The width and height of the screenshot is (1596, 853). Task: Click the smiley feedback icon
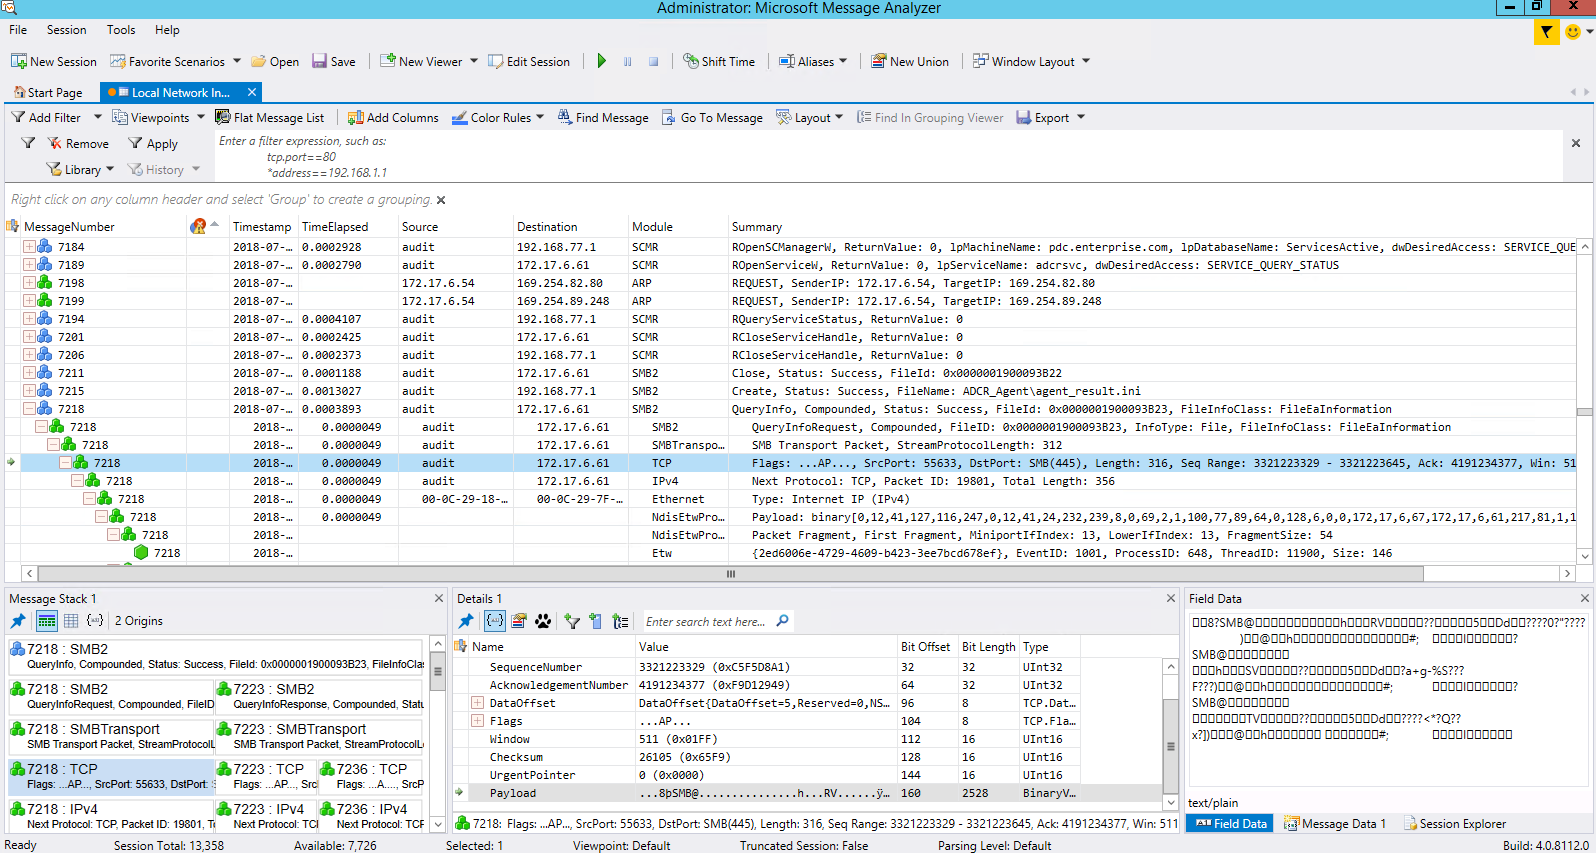(1573, 32)
